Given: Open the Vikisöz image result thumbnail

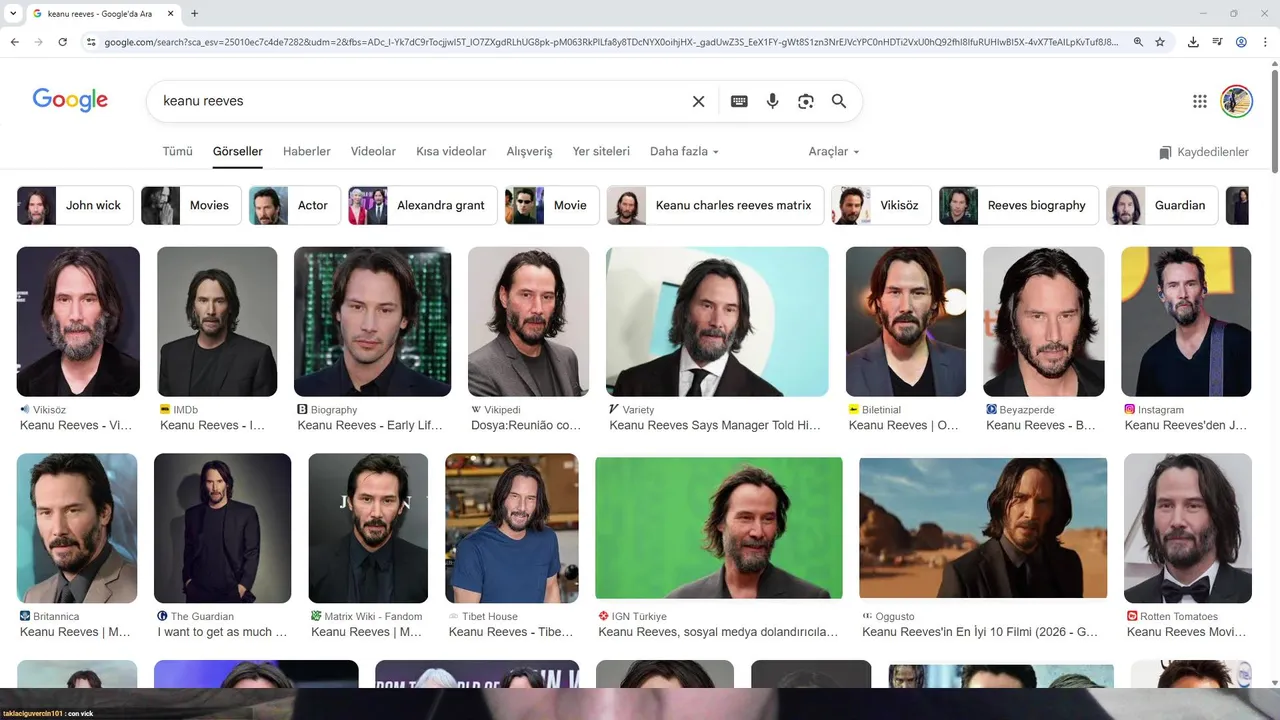Looking at the screenshot, I should [78, 321].
